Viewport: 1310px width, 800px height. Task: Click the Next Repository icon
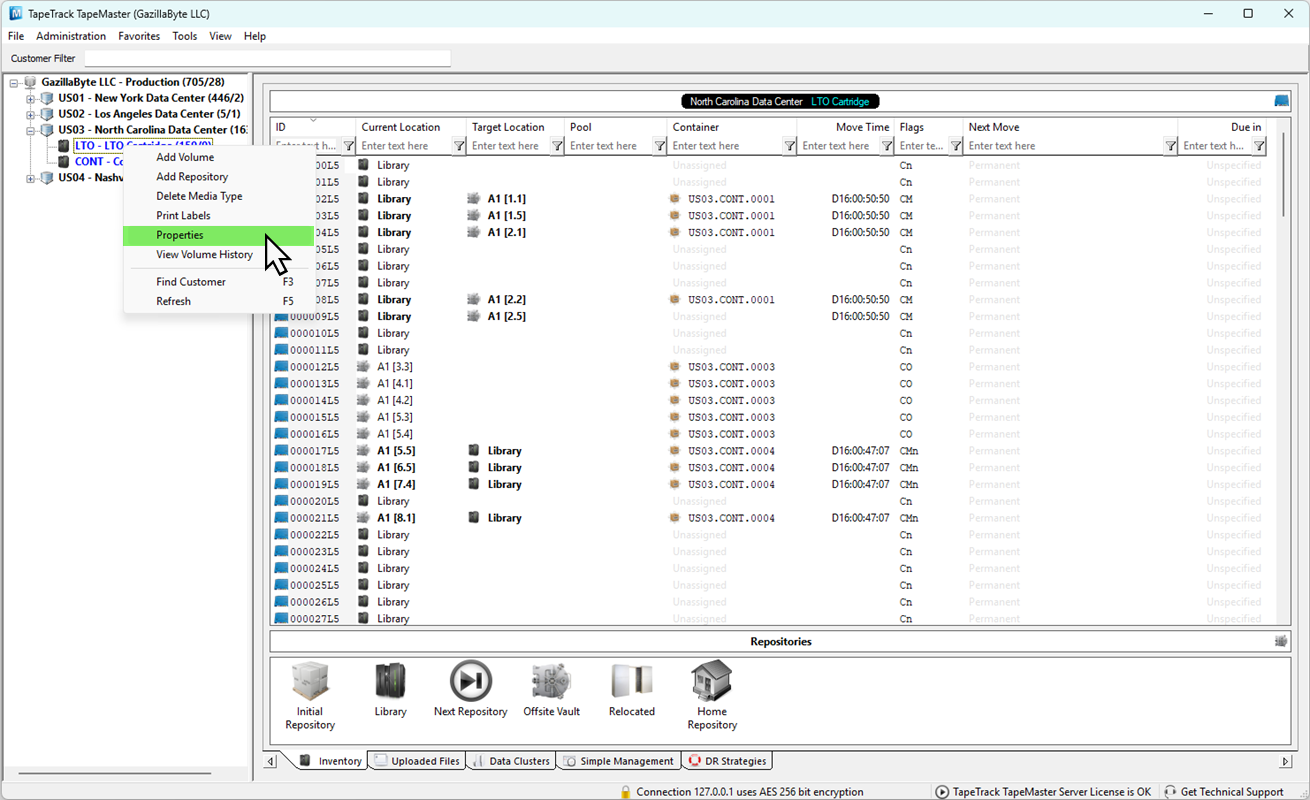[x=470, y=681]
